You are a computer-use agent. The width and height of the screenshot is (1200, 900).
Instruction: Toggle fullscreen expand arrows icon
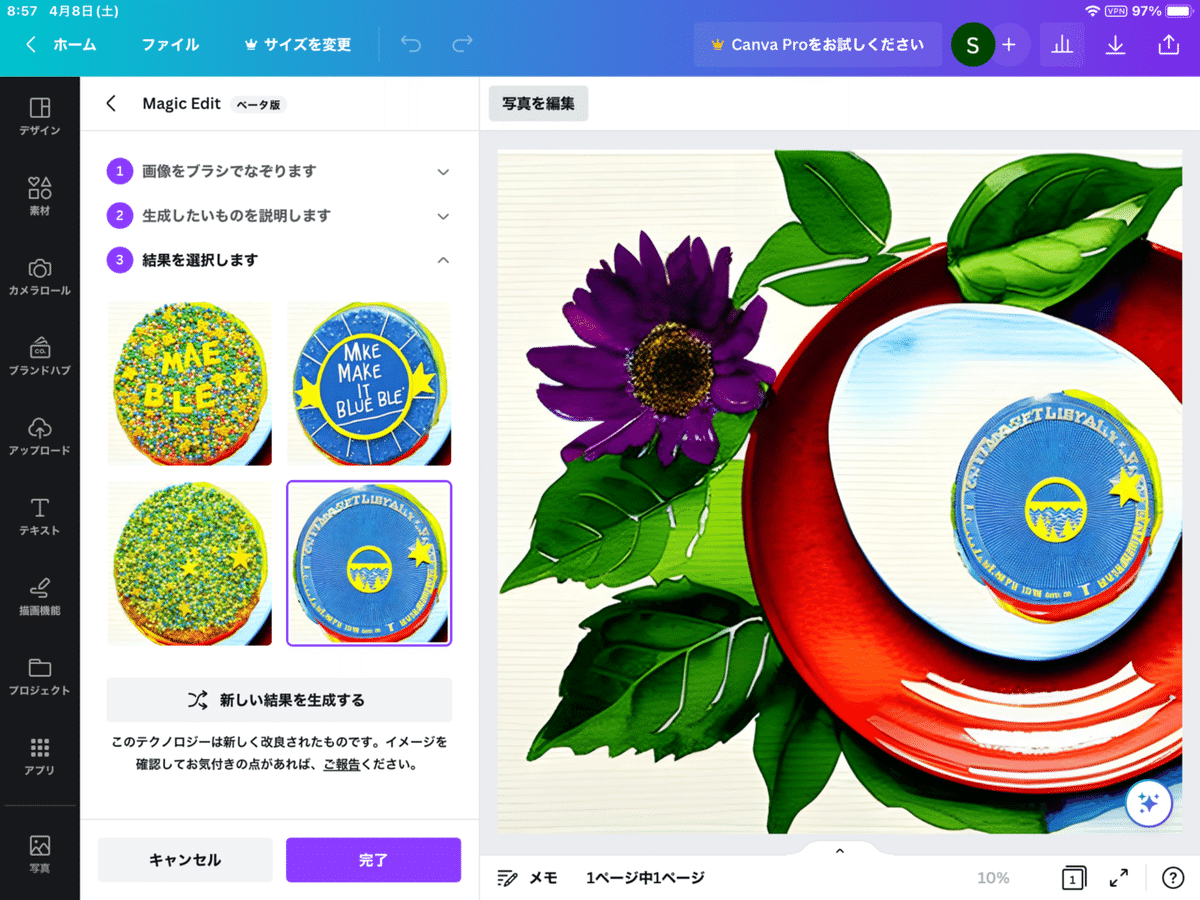1119,878
